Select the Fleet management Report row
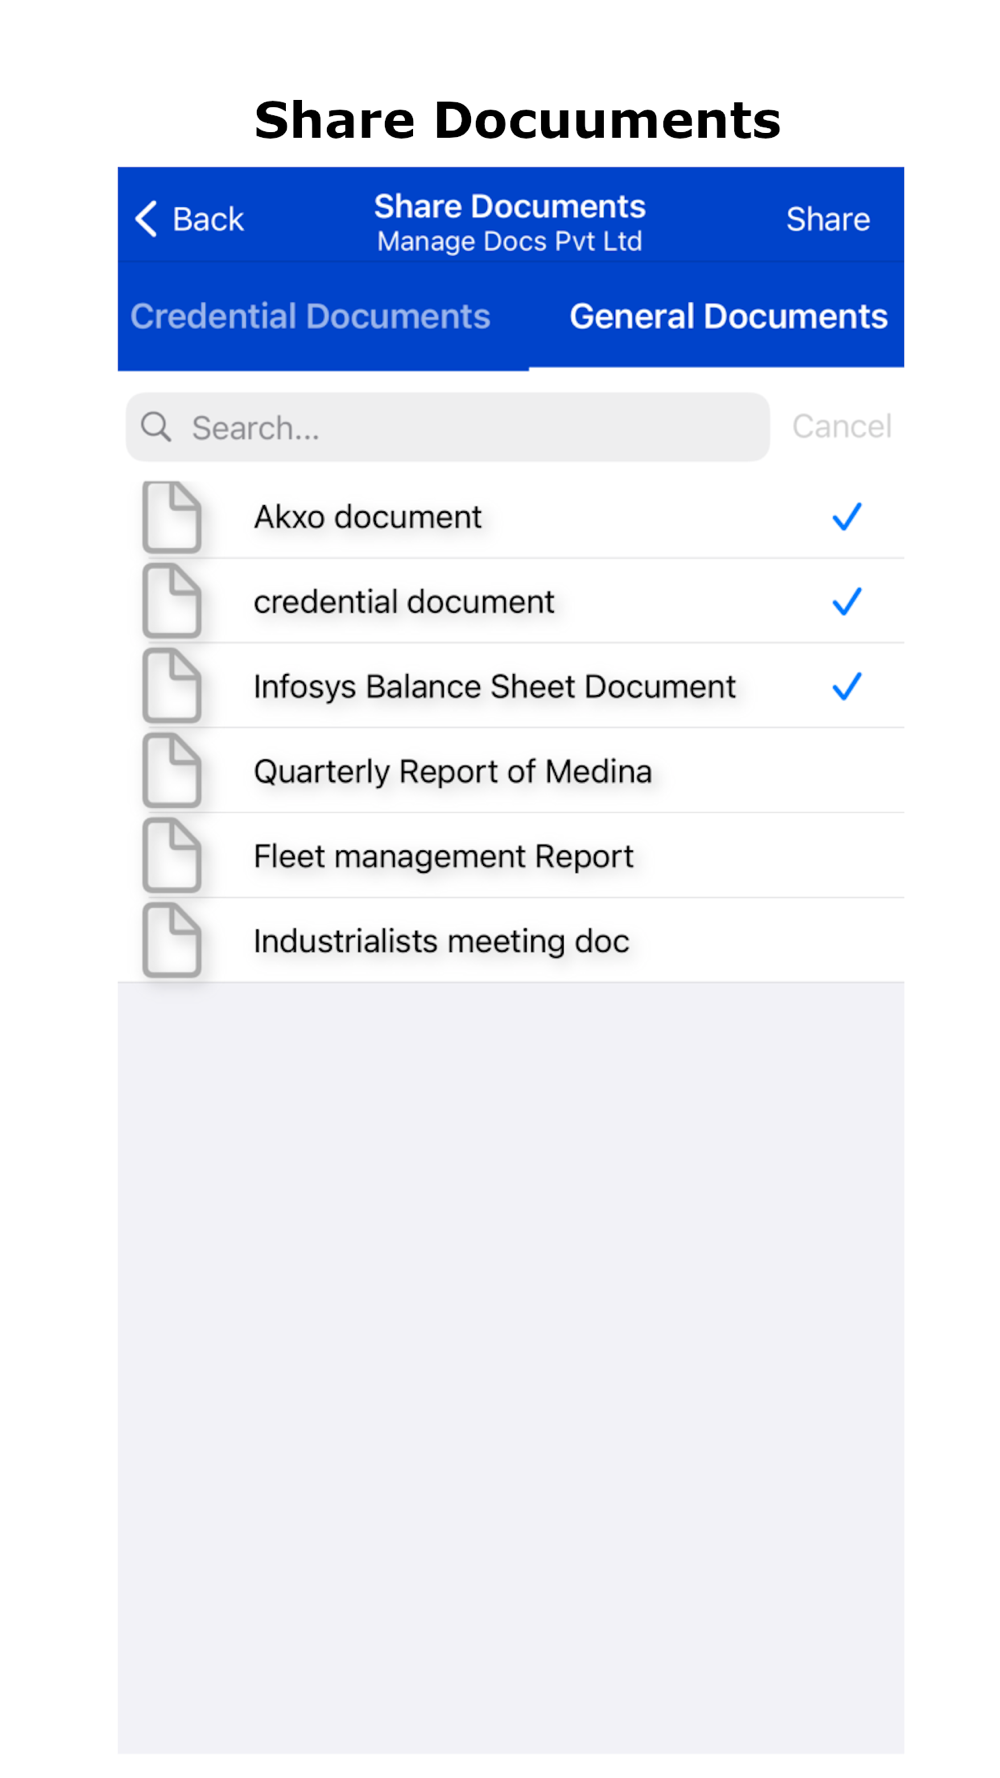 pyautogui.click(x=511, y=856)
